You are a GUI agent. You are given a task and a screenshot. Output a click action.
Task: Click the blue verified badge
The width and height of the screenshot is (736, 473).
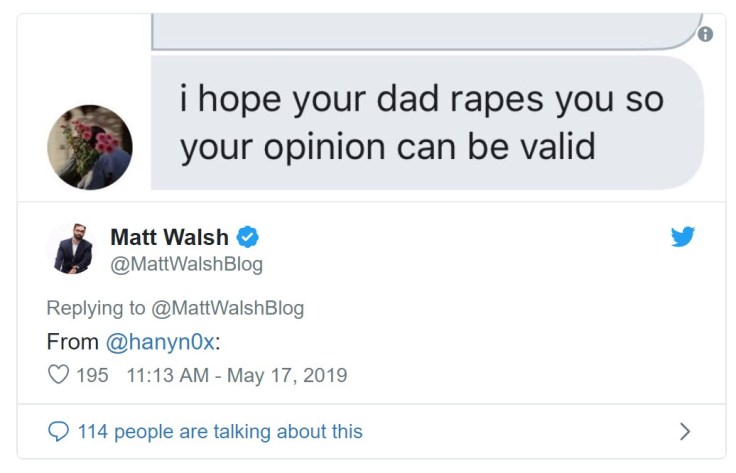248,237
